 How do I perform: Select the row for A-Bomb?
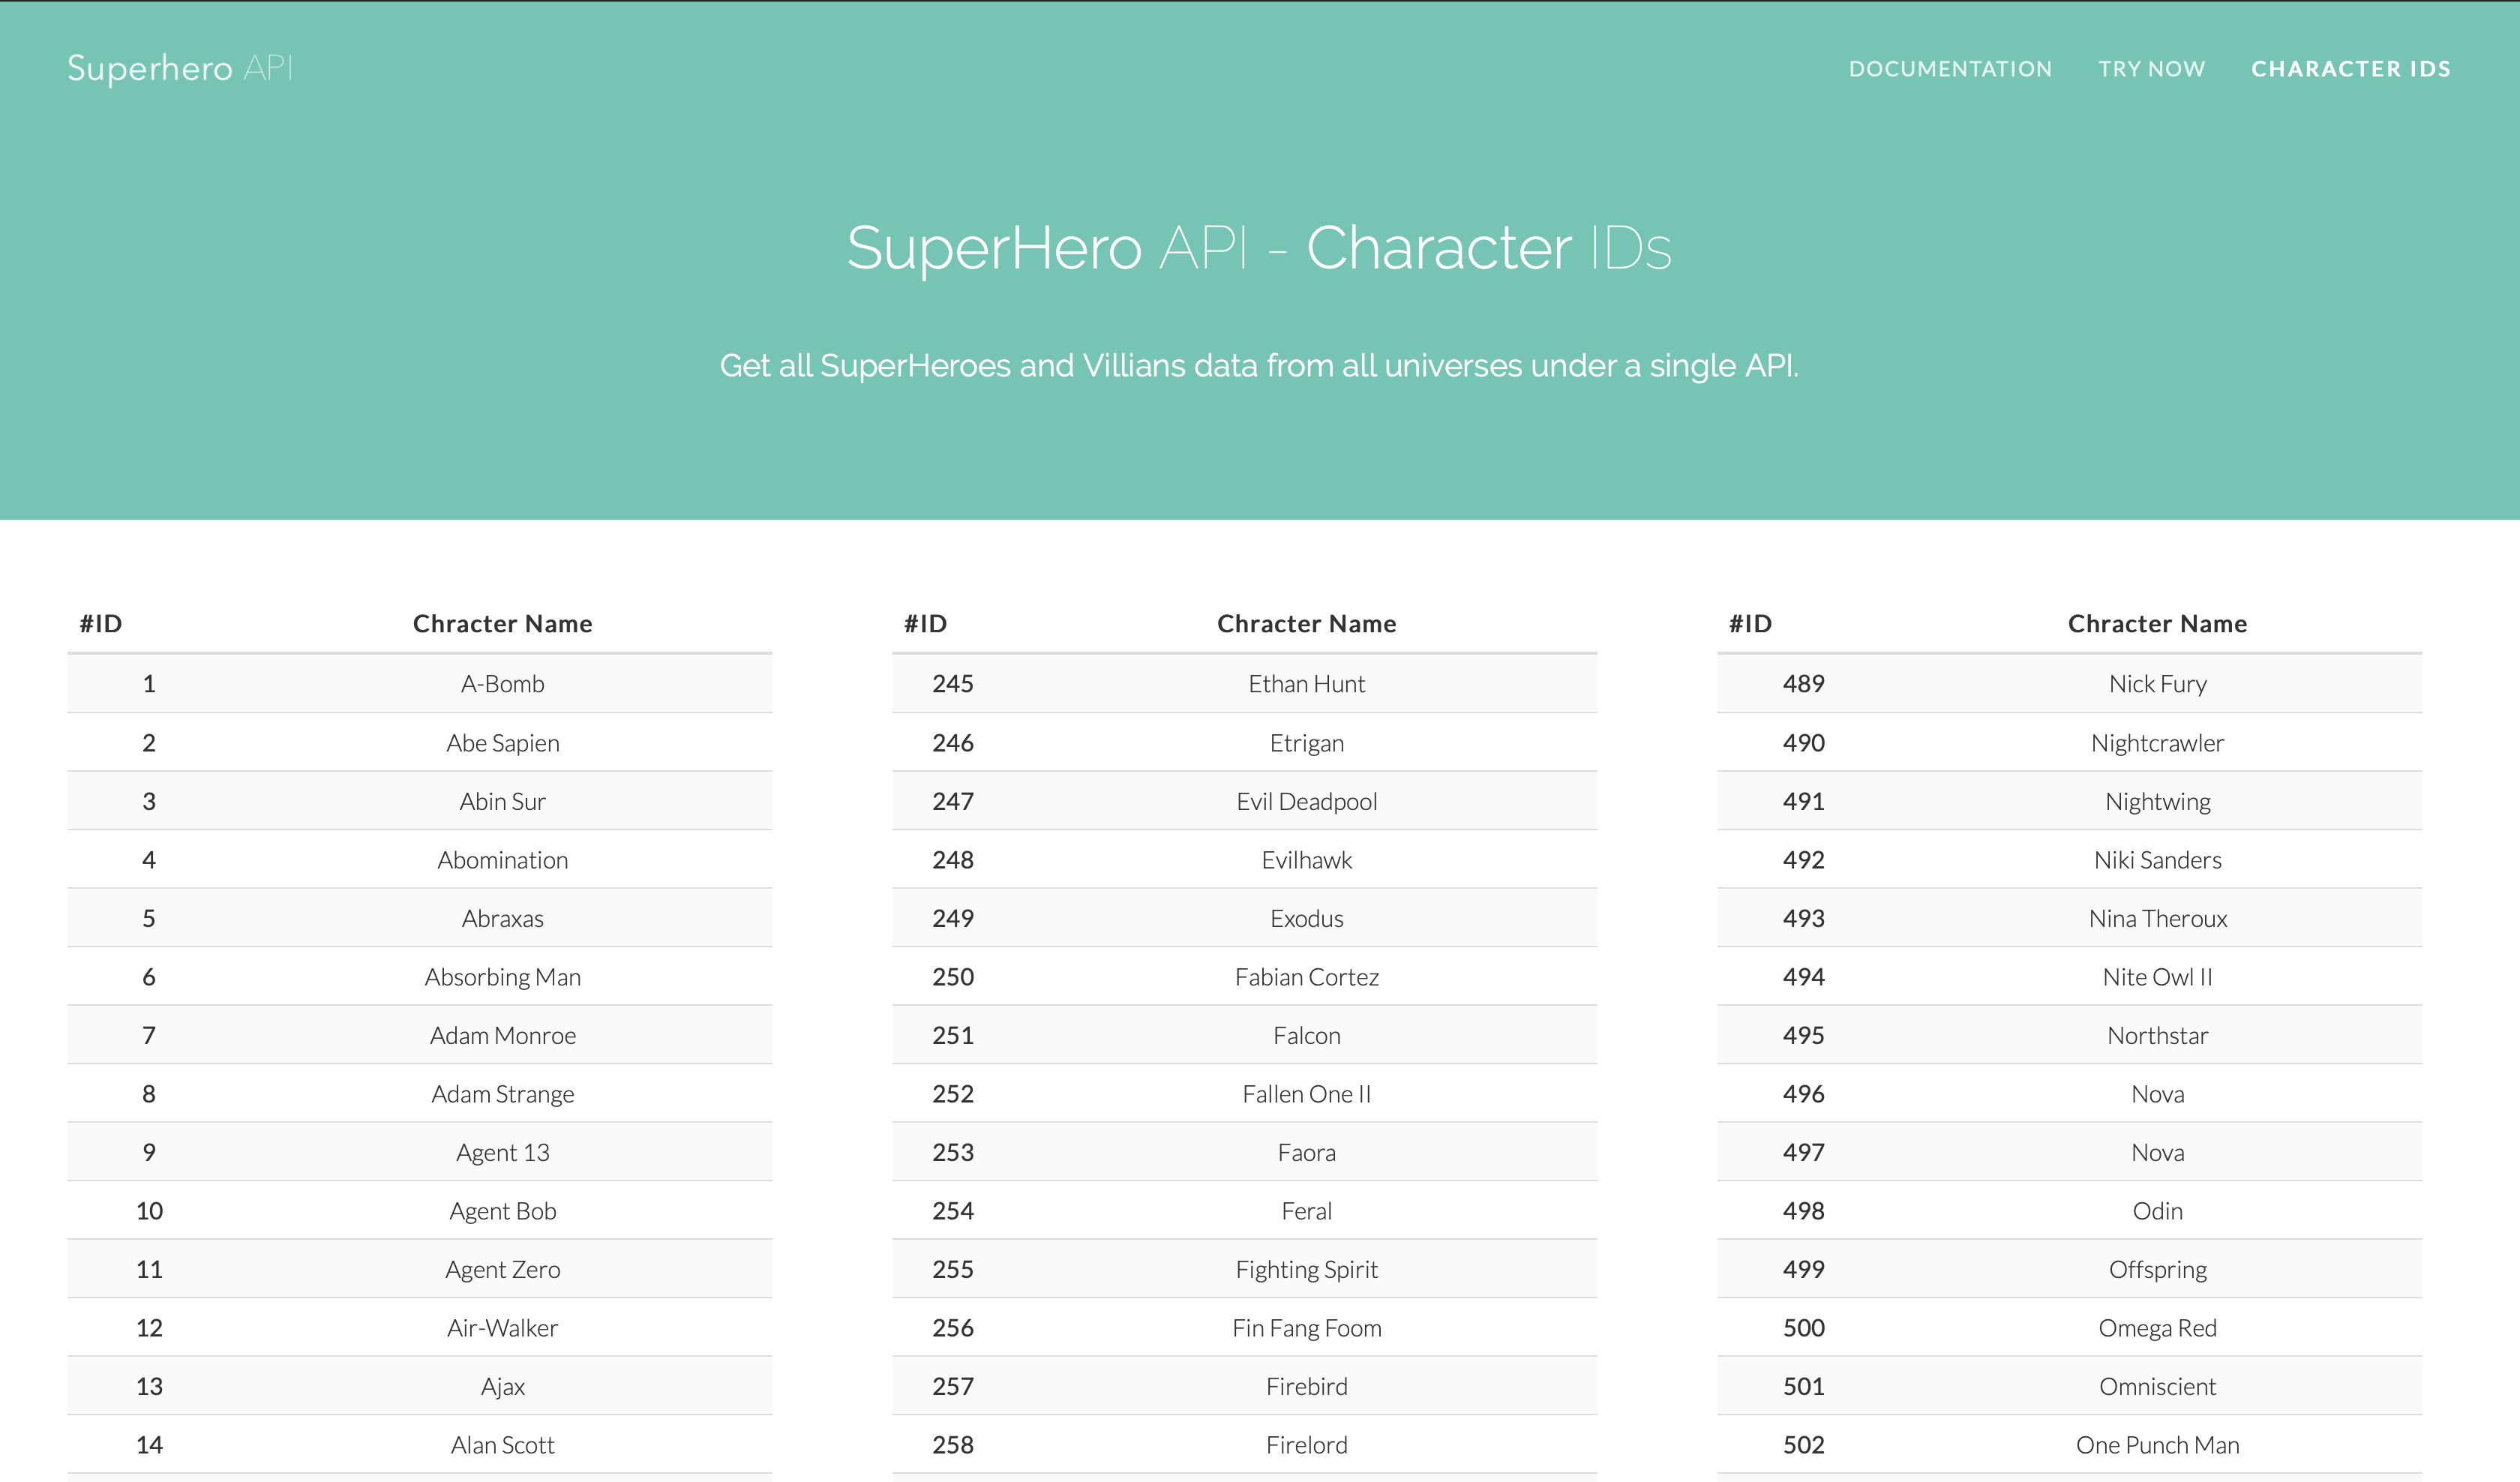point(502,684)
